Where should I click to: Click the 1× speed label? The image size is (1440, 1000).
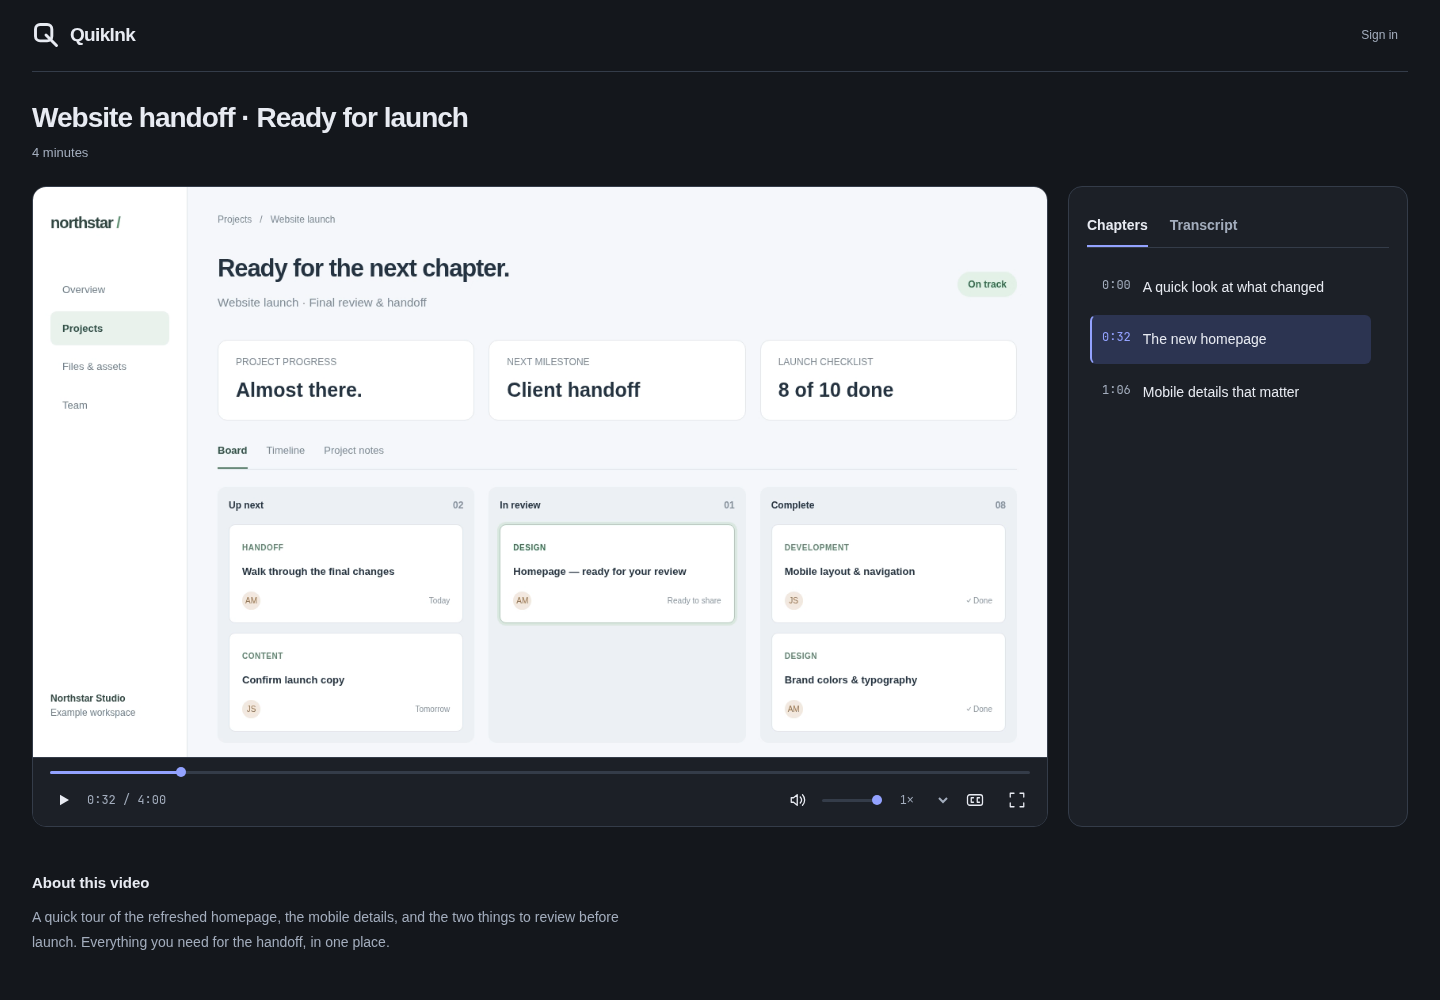click(907, 800)
